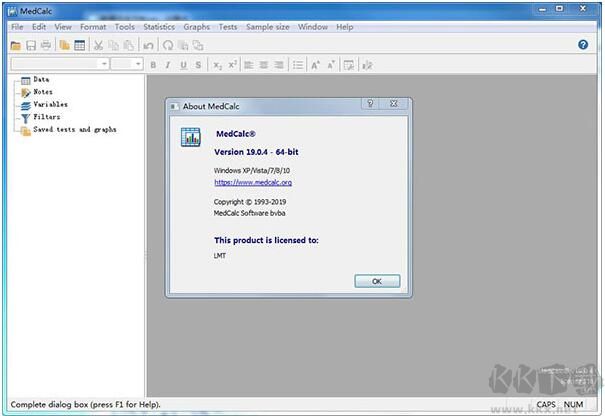Viewport: 605px width, 416px height.
Task: Open the Graphs menu
Action: pyautogui.click(x=196, y=27)
